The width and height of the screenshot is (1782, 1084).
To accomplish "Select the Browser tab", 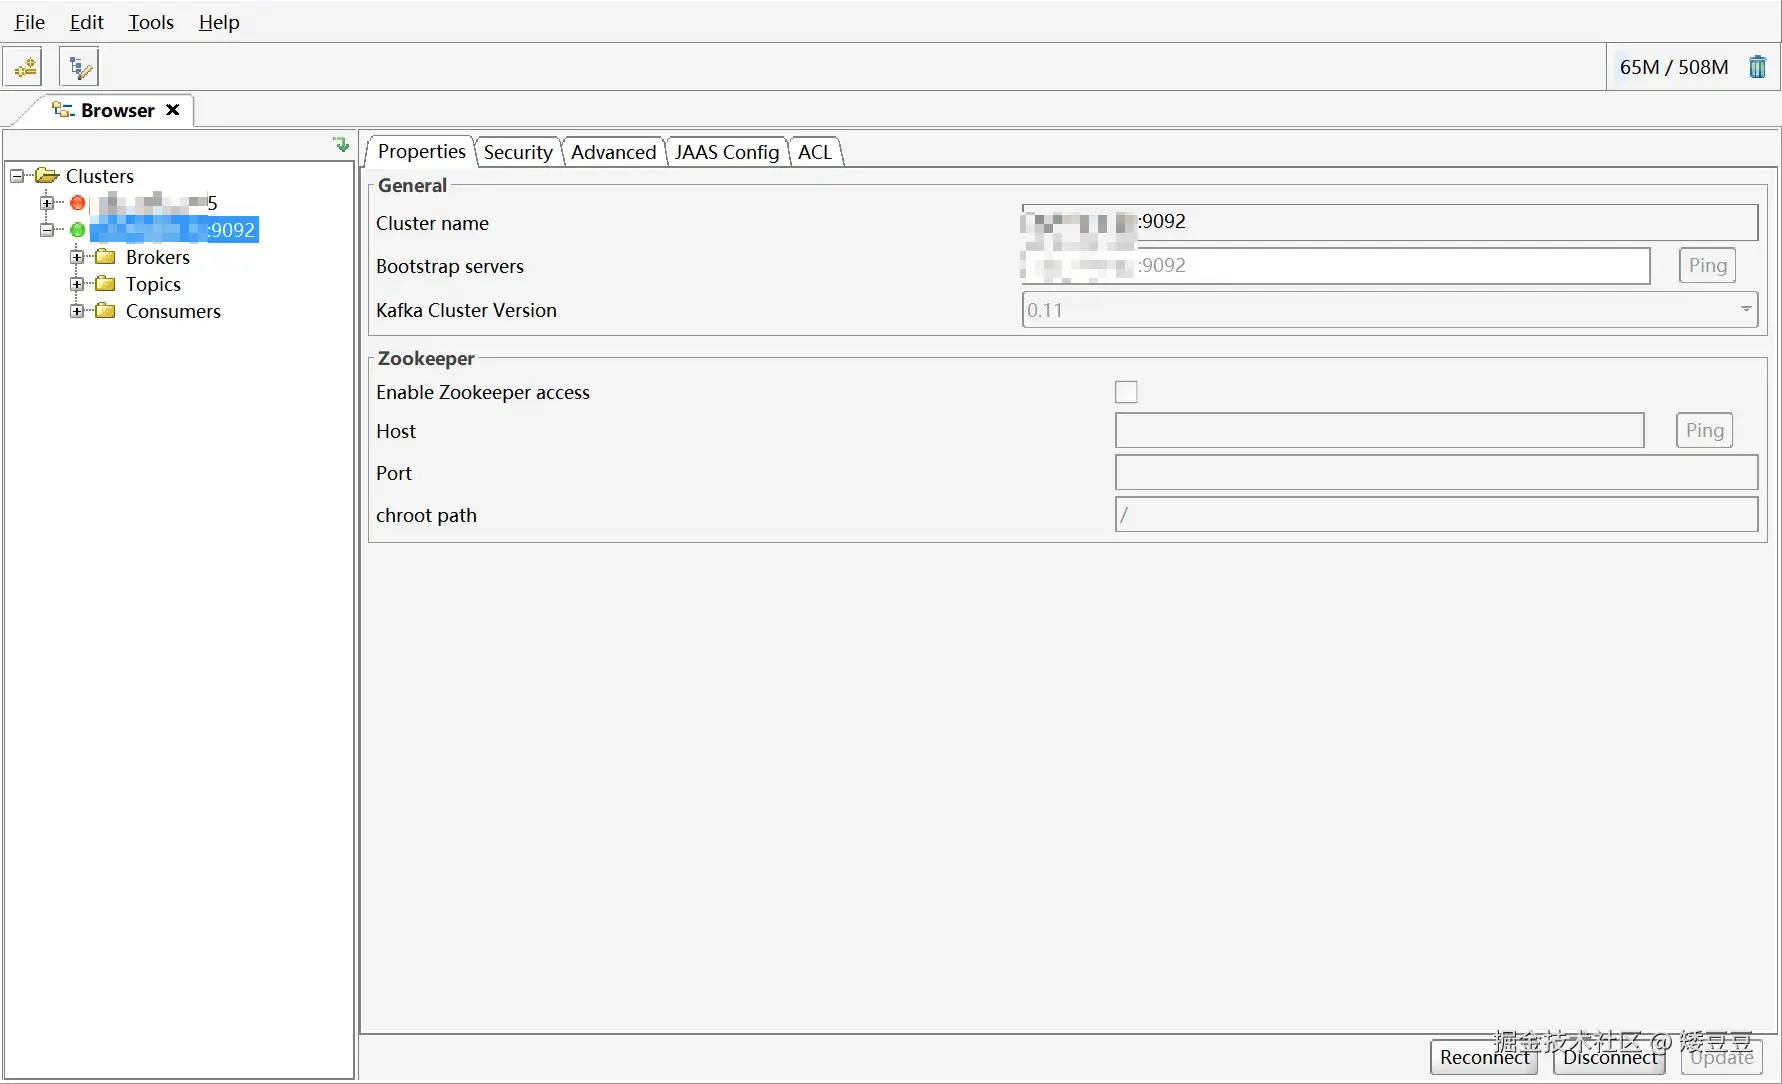I will pos(118,110).
